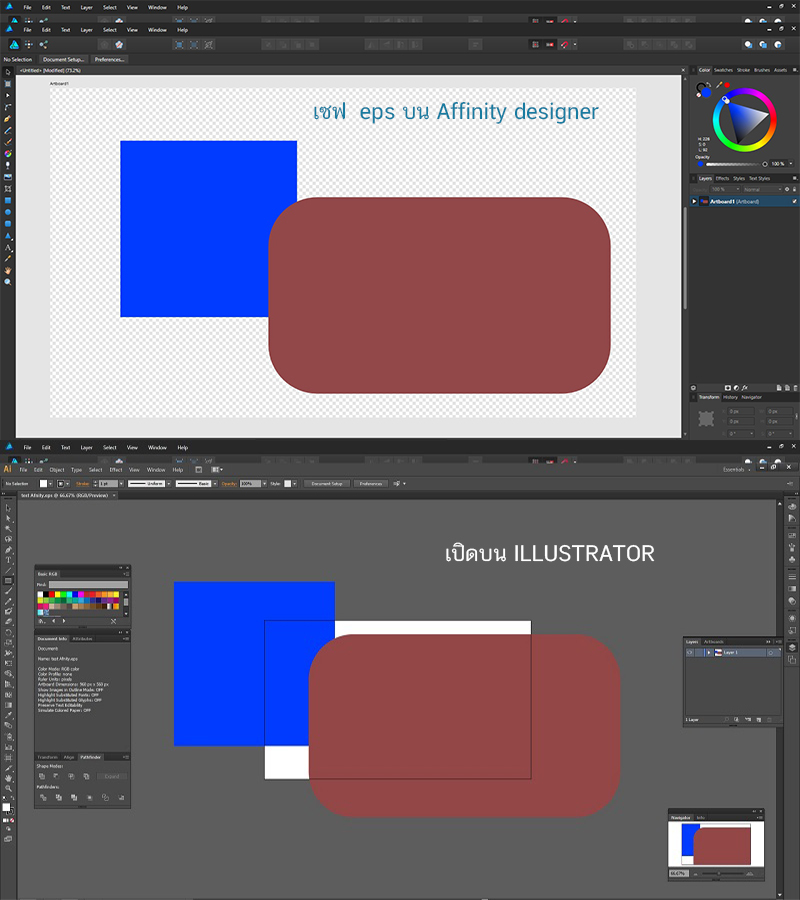Expand Layer 1 in Illustrator Layers panel
The height and width of the screenshot is (900, 800).
[x=709, y=653]
